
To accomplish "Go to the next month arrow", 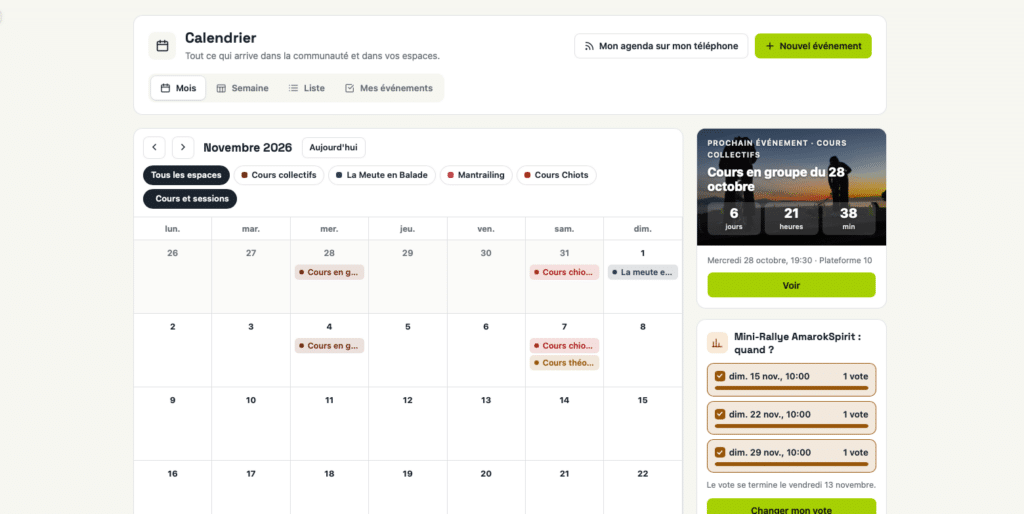I will tap(183, 148).
